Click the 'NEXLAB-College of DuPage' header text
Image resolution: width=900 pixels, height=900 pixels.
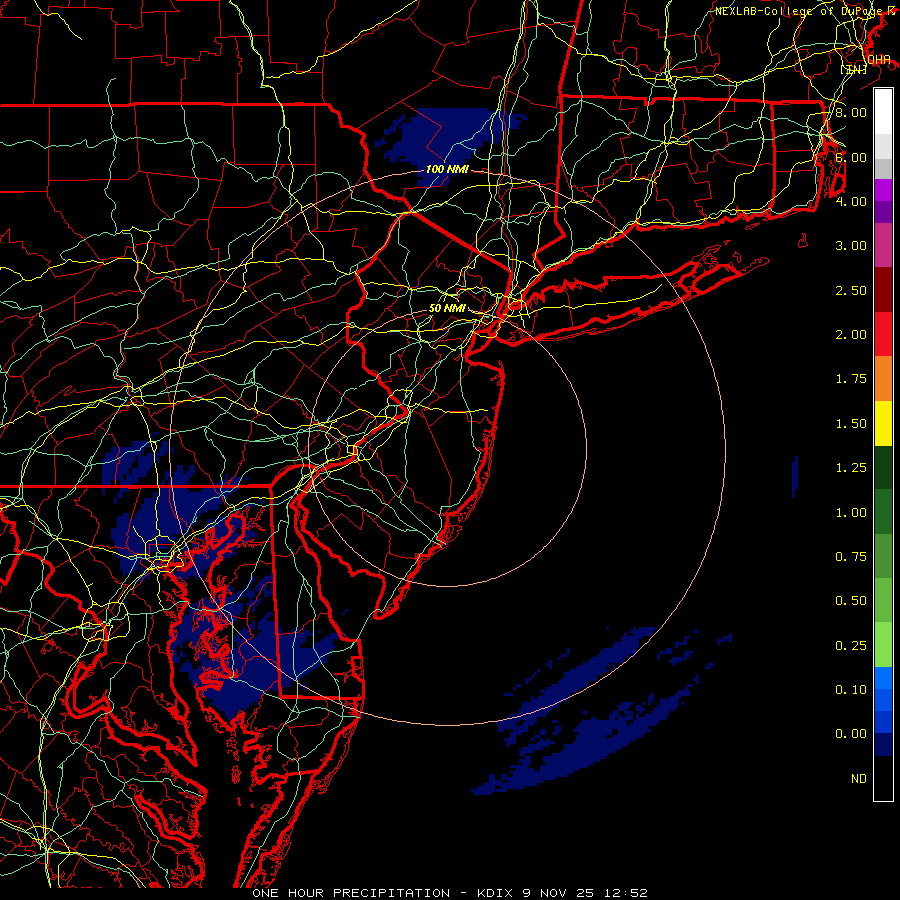(x=800, y=11)
